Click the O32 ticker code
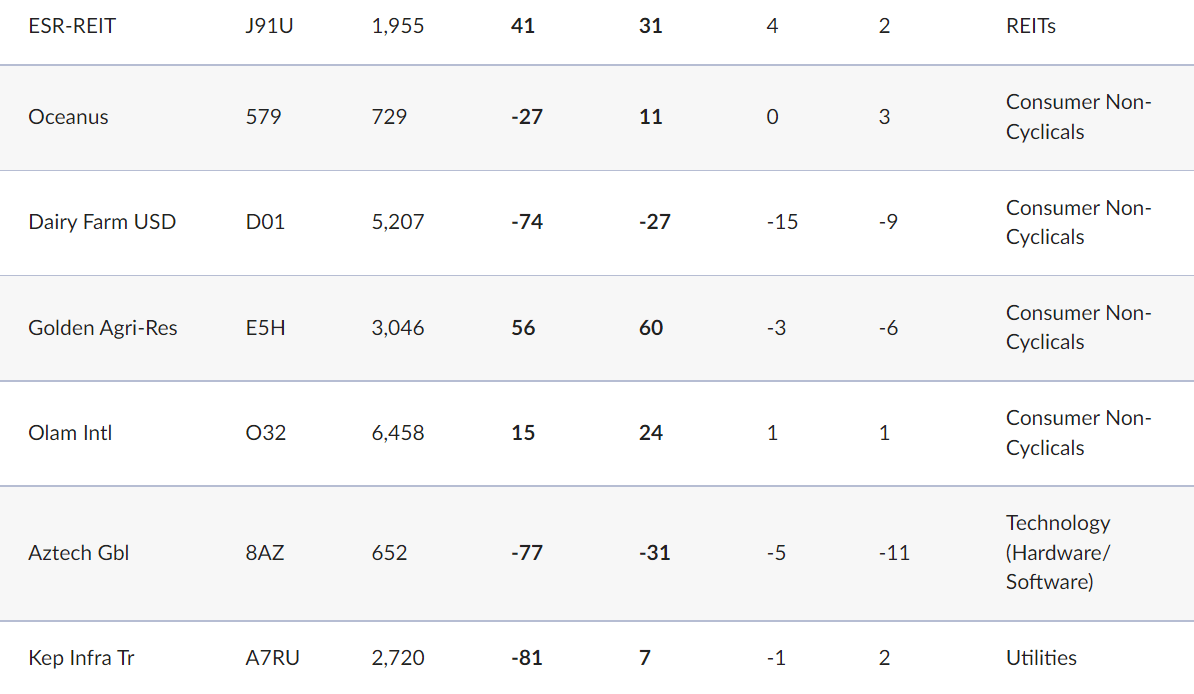The width and height of the screenshot is (1194, 694). point(266,433)
